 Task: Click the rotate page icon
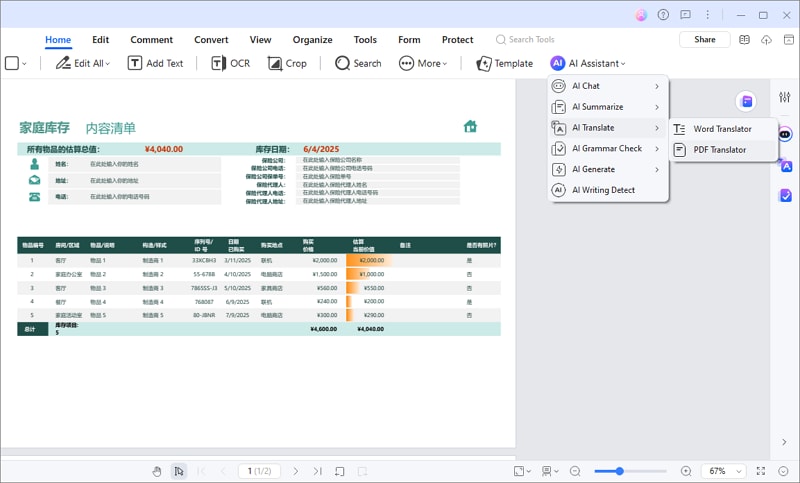pyautogui.click(x=340, y=471)
